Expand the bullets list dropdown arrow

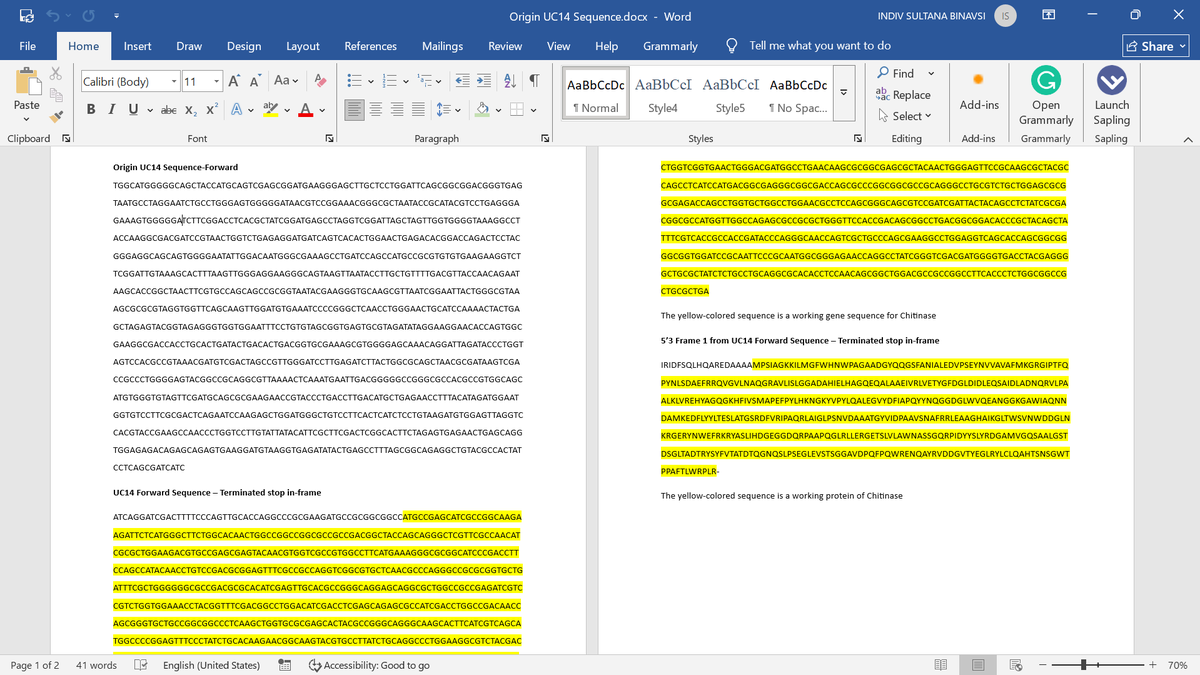372,81
